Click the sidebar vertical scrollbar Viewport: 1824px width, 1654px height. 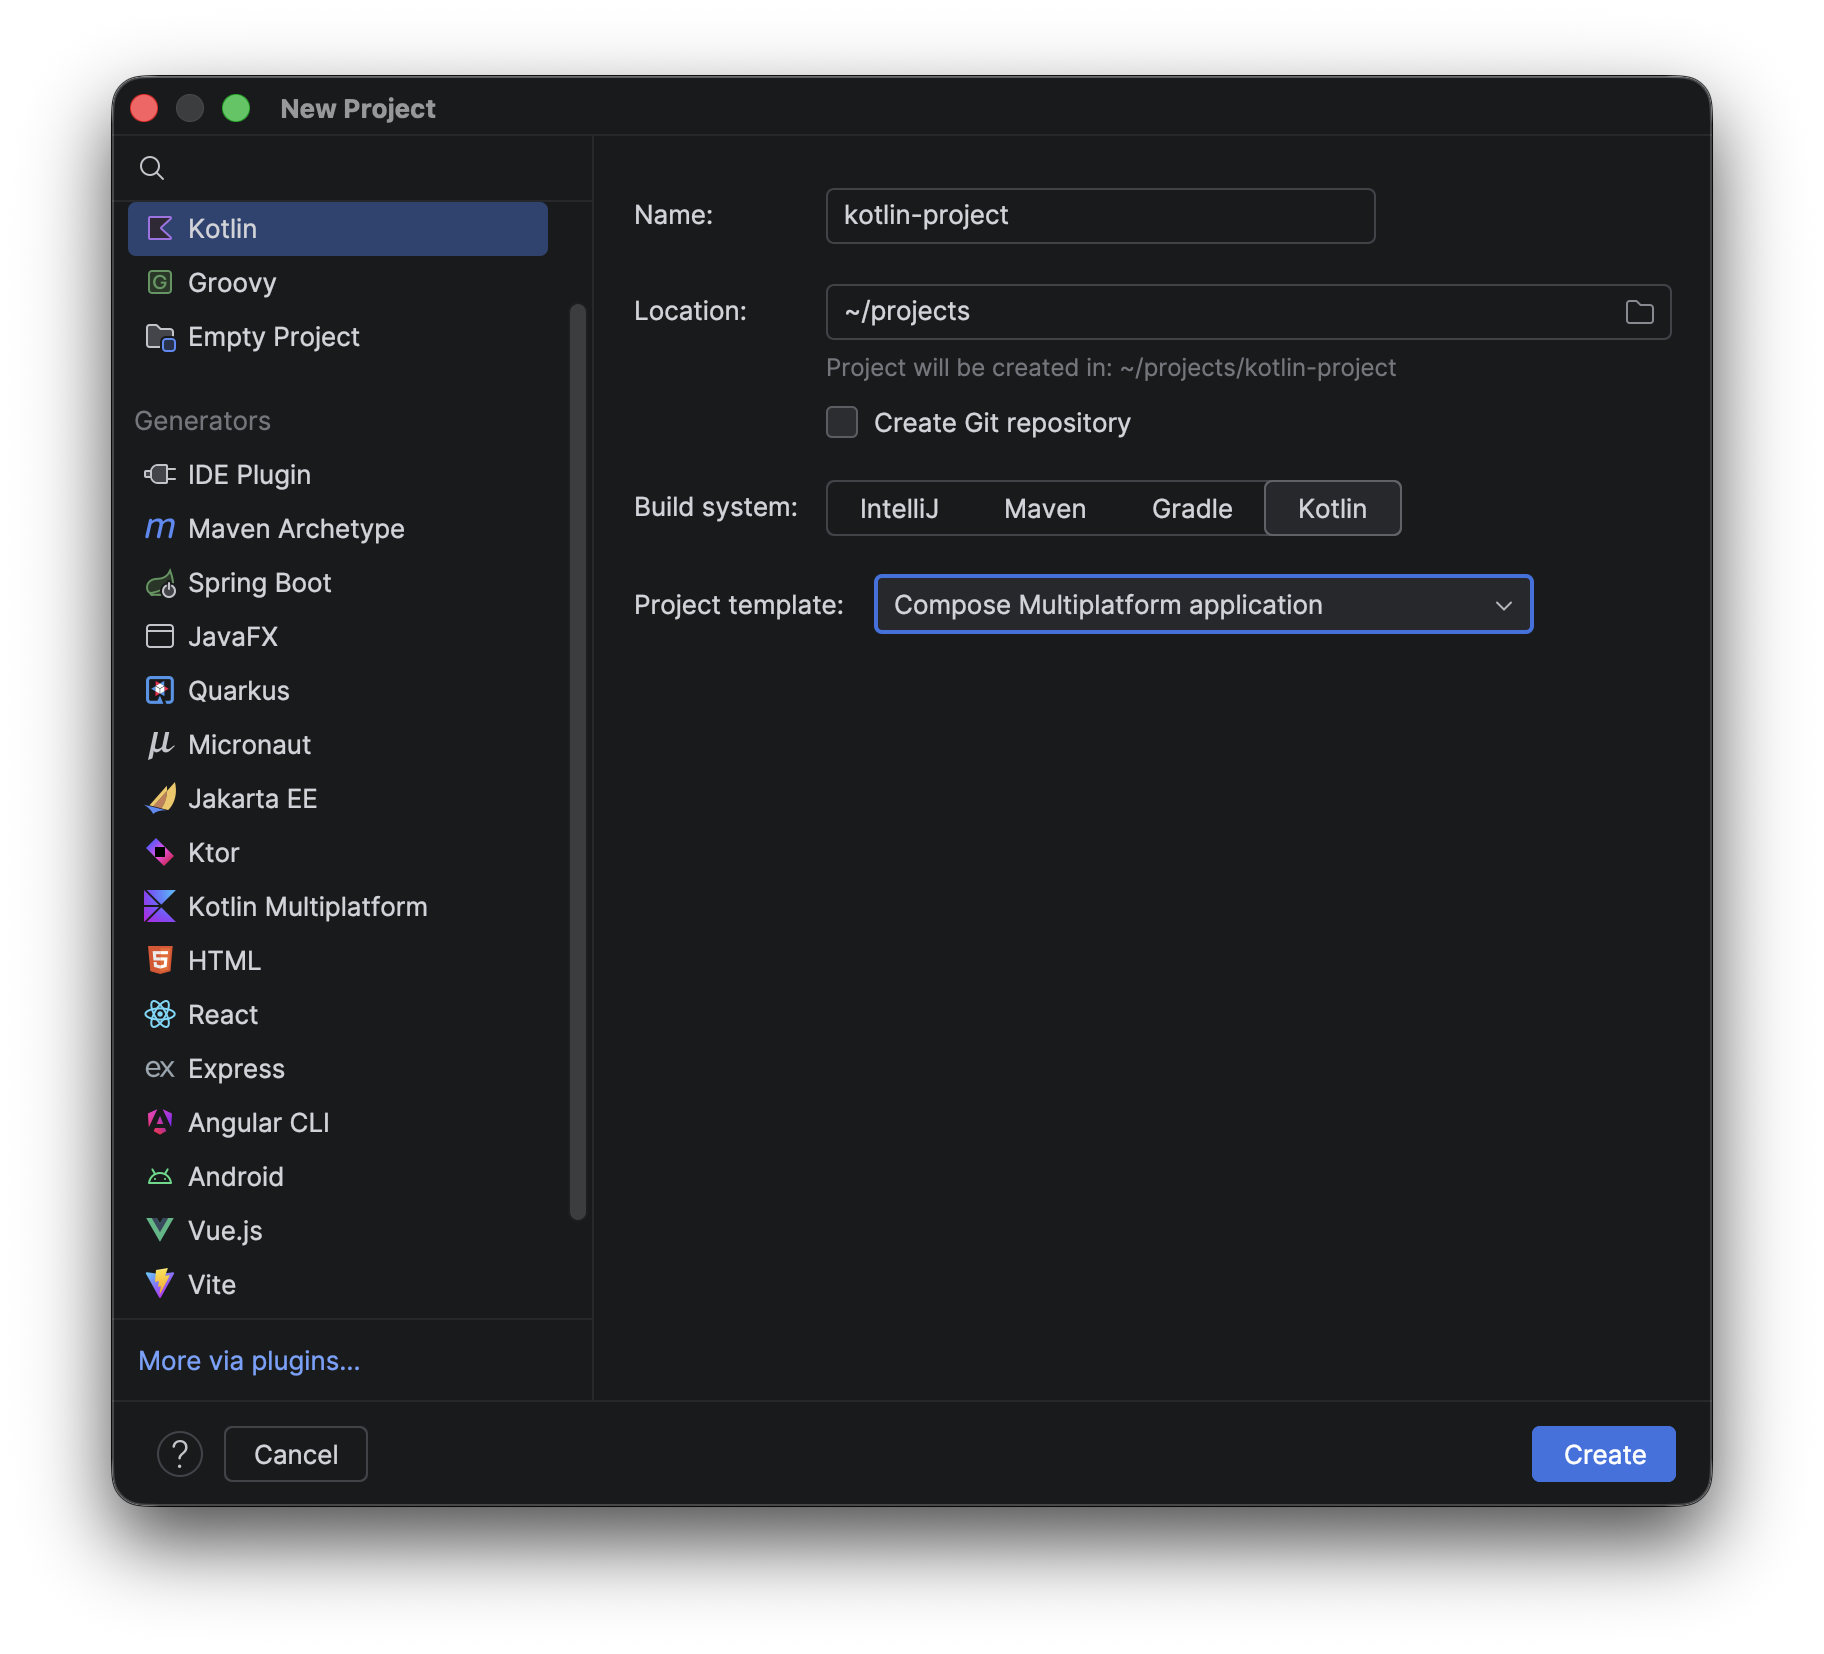578,762
